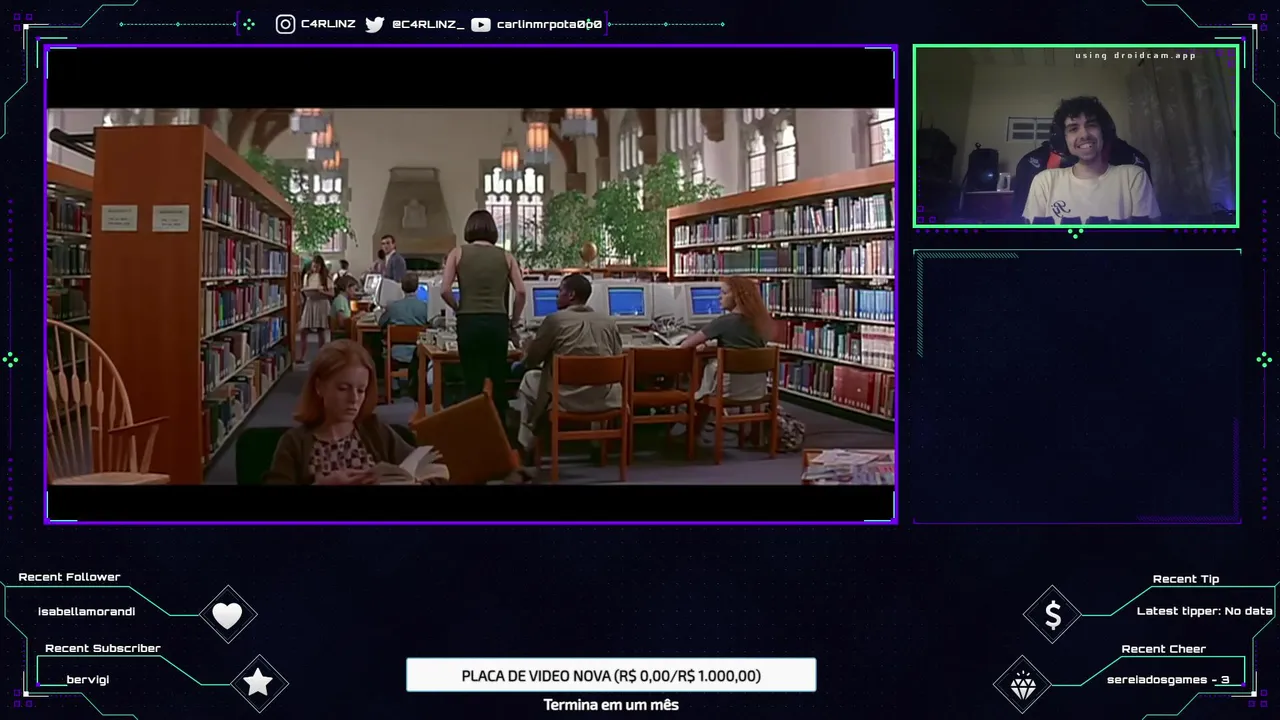Click the carlinmrpota060 YouTube name
Image resolution: width=1280 pixels, height=720 pixels.
pyautogui.click(x=549, y=24)
